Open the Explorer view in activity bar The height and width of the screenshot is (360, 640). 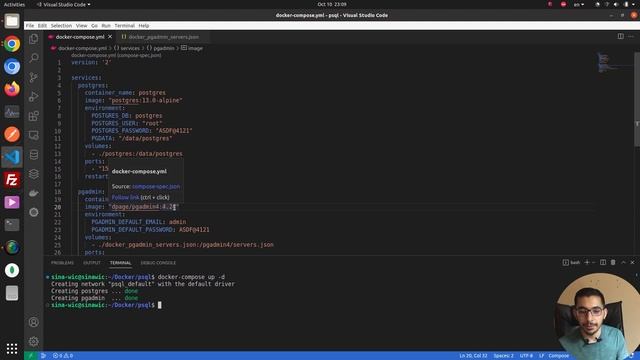[x=34, y=39]
